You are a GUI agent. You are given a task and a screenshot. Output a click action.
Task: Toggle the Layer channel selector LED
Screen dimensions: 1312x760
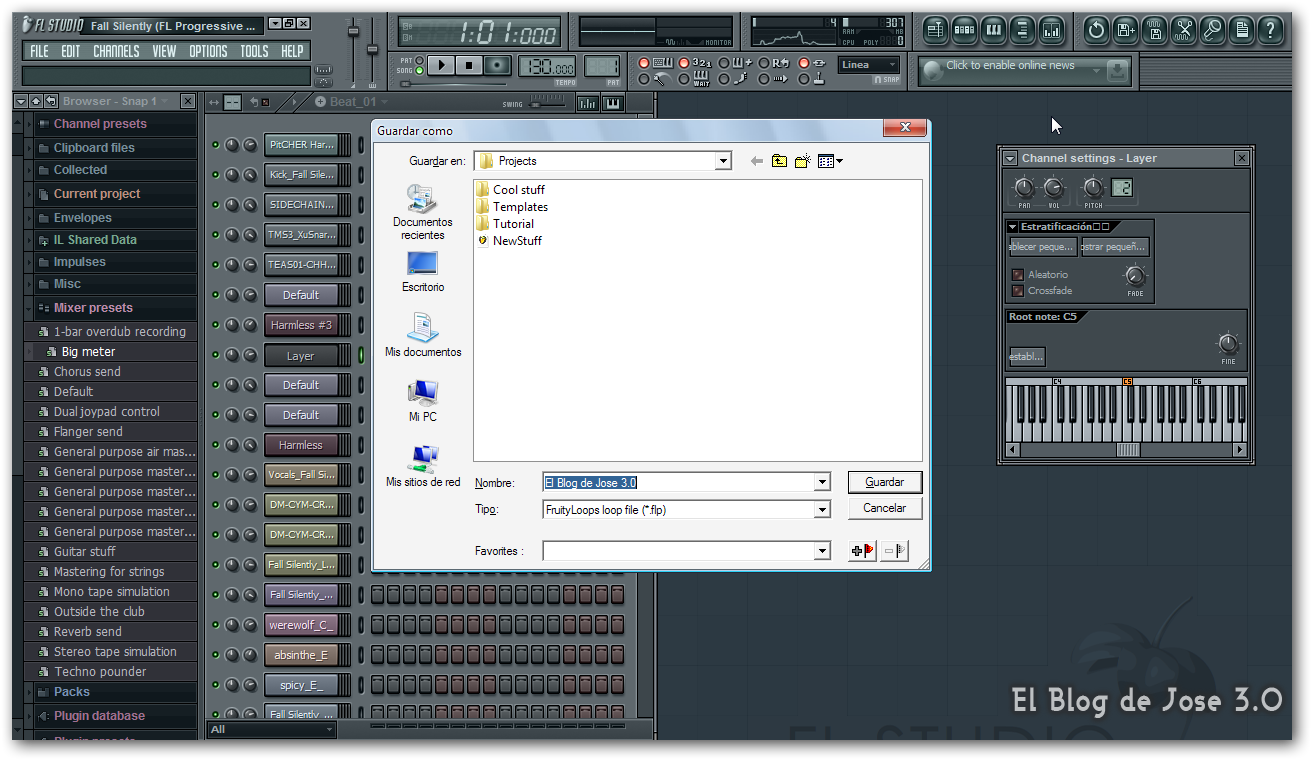(x=361, y=355)
